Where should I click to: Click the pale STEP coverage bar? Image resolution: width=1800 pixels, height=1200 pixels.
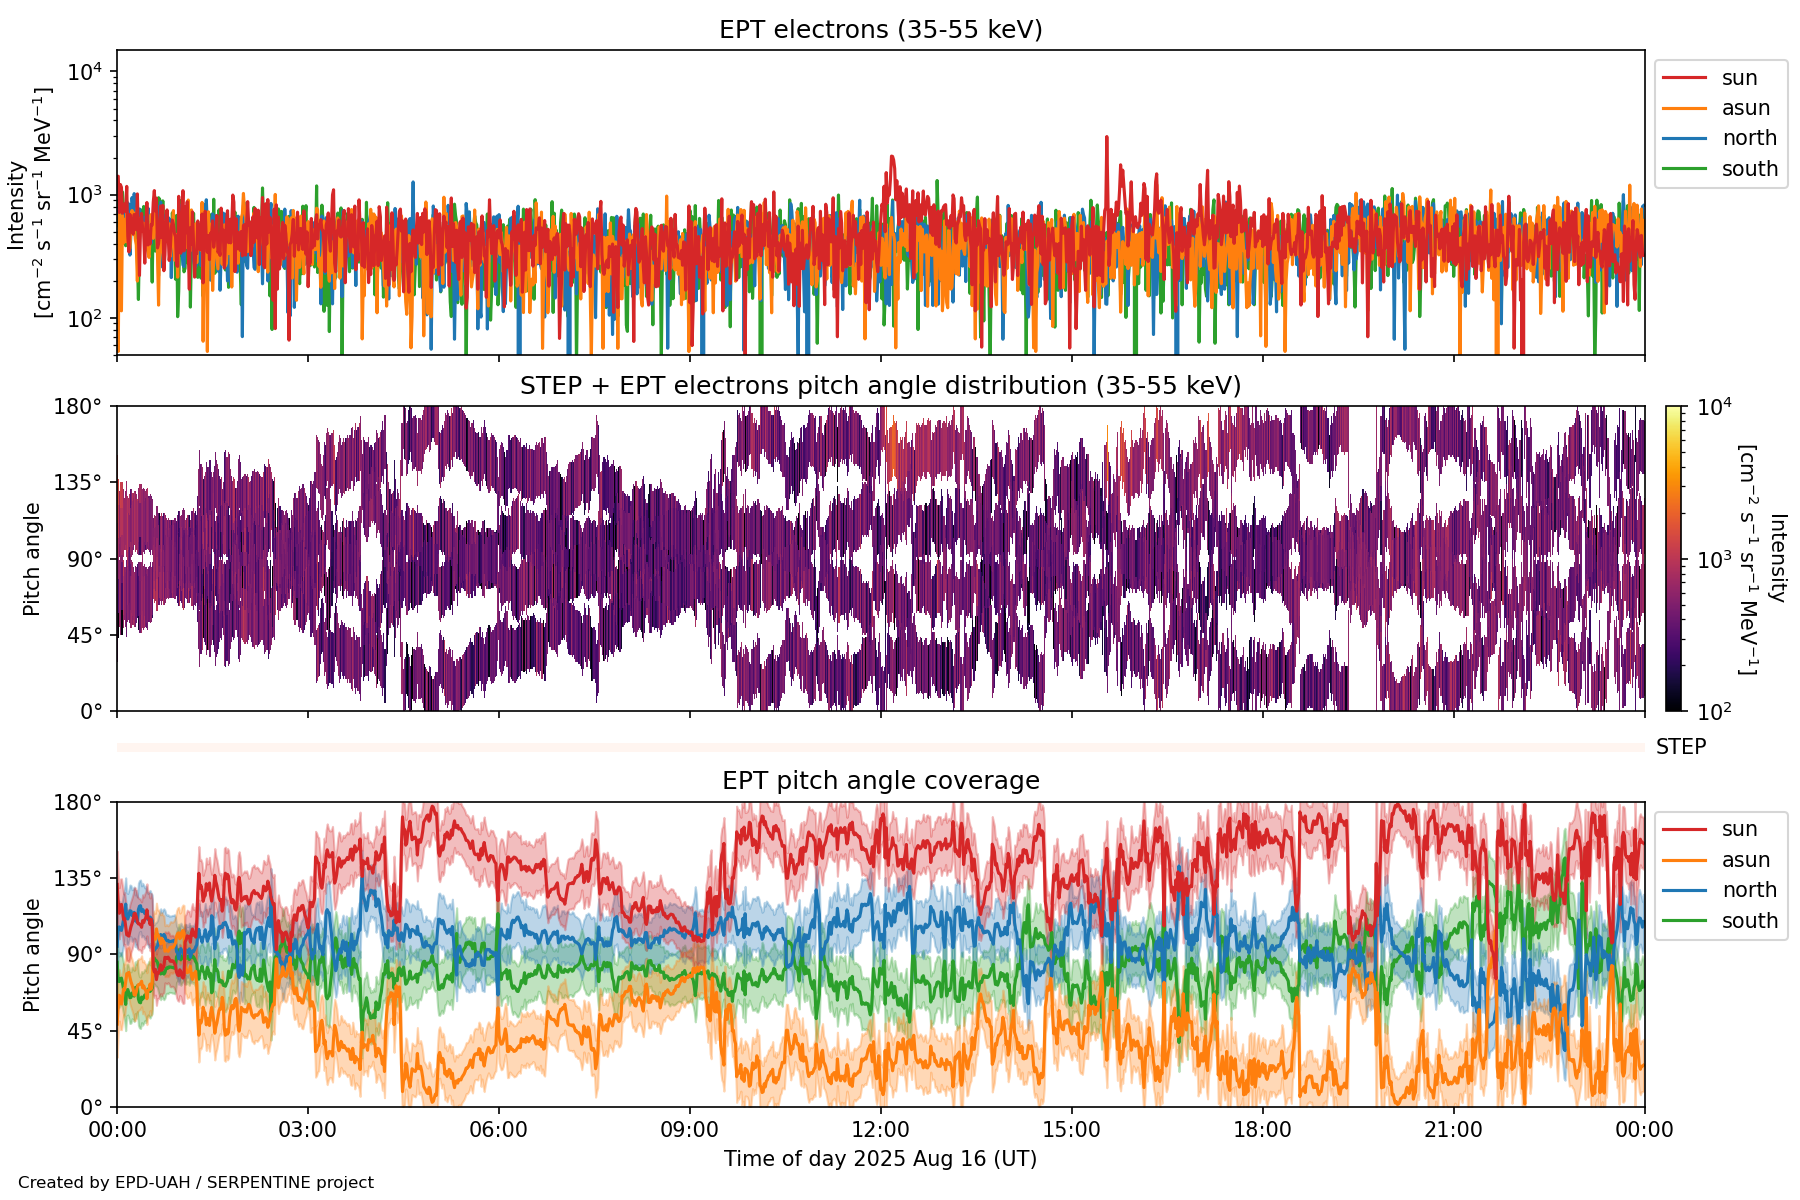[880, 747]
